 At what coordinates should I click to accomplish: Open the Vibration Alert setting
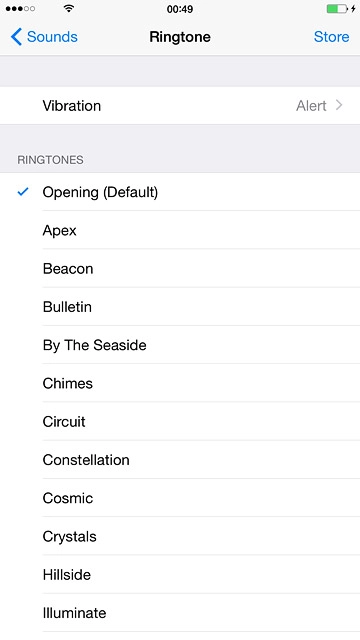point(180,105)
